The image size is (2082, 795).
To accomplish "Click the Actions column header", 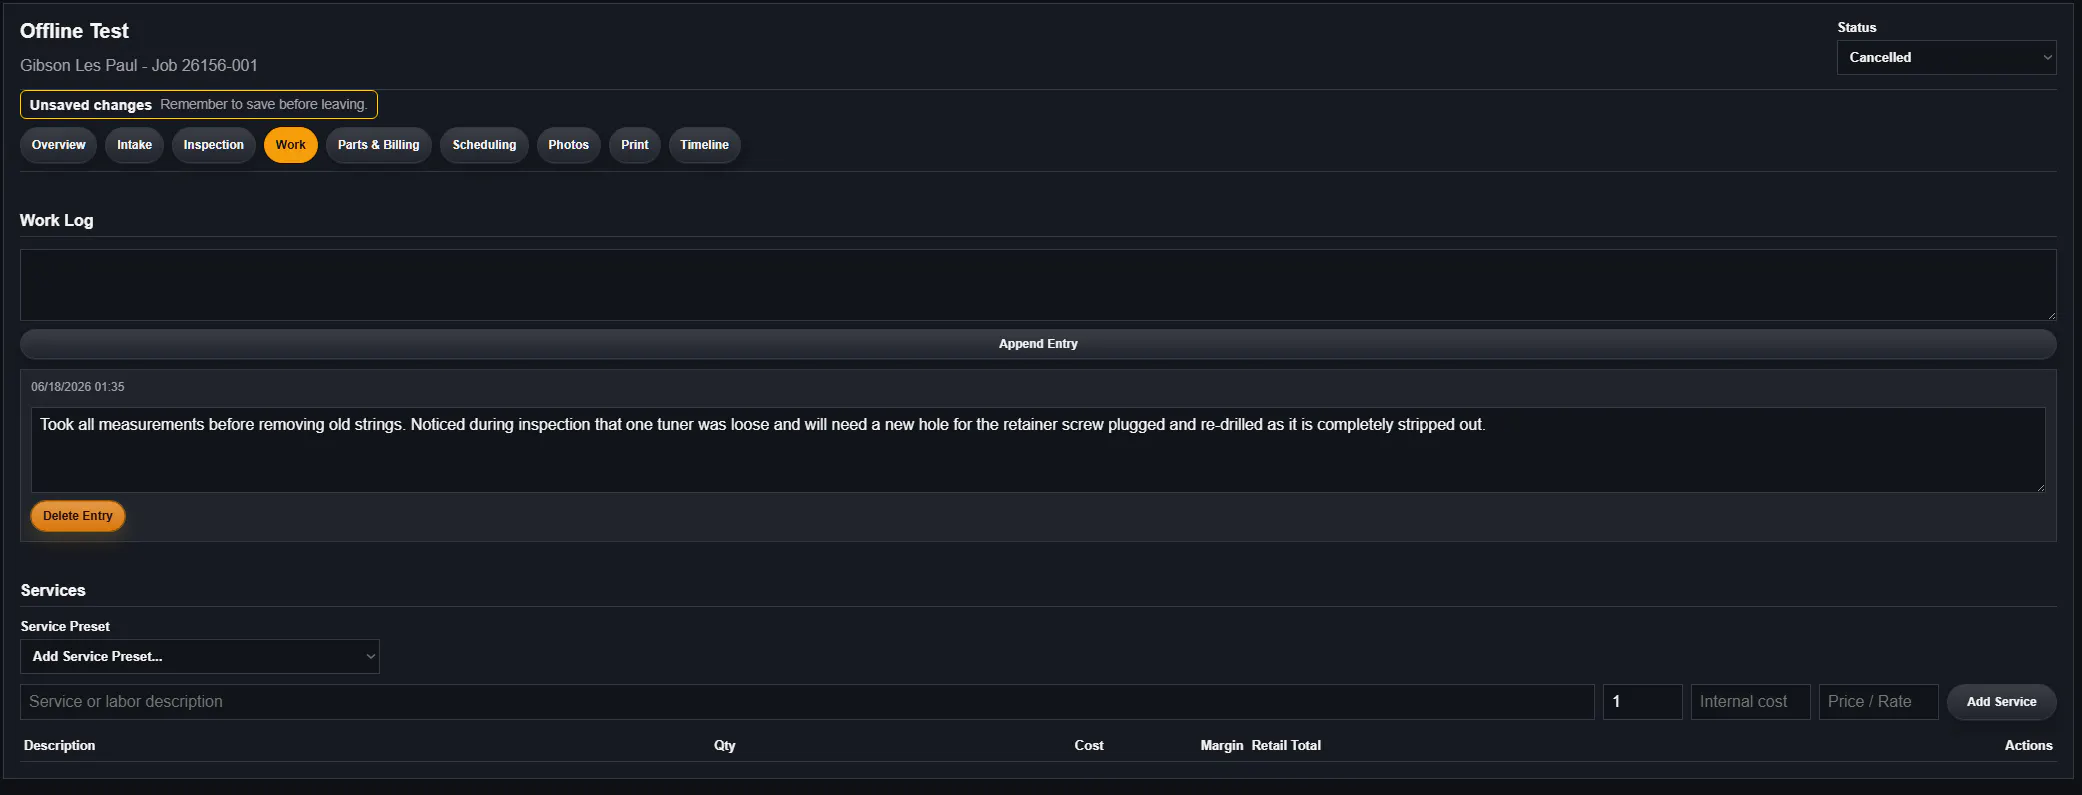I will tap(2029, 746).
